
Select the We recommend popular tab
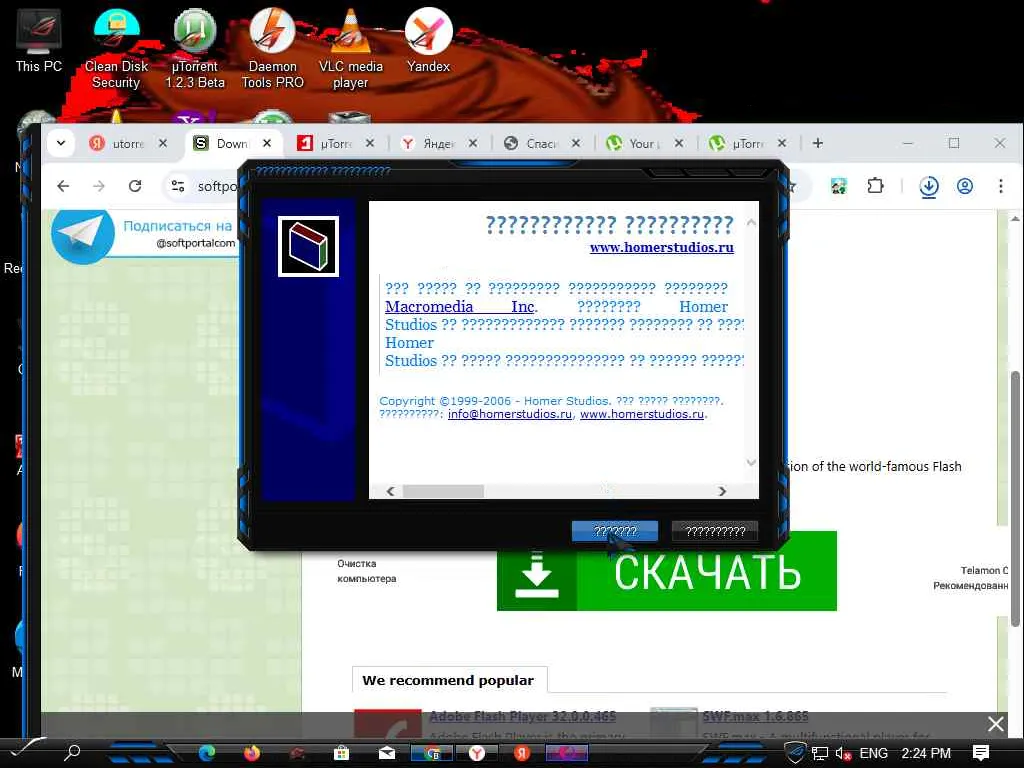click(449, 680)
